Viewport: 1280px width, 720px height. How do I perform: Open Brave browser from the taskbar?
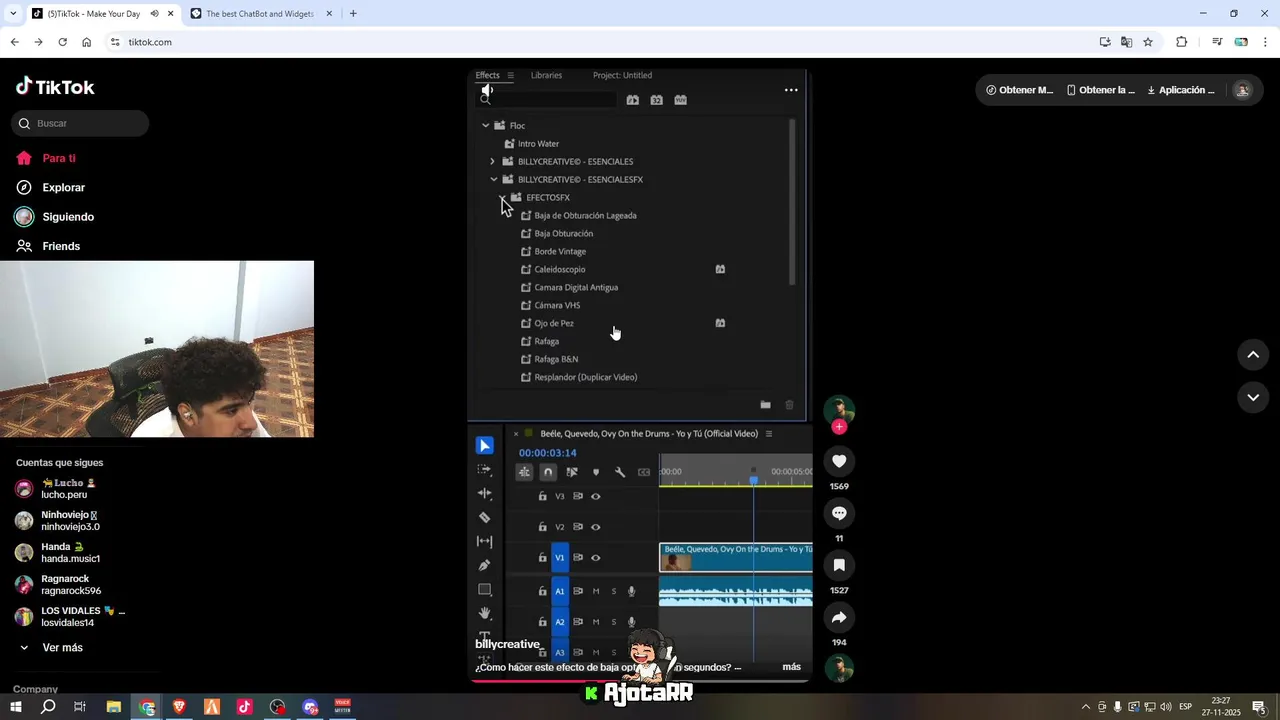(x=179, y=707)
